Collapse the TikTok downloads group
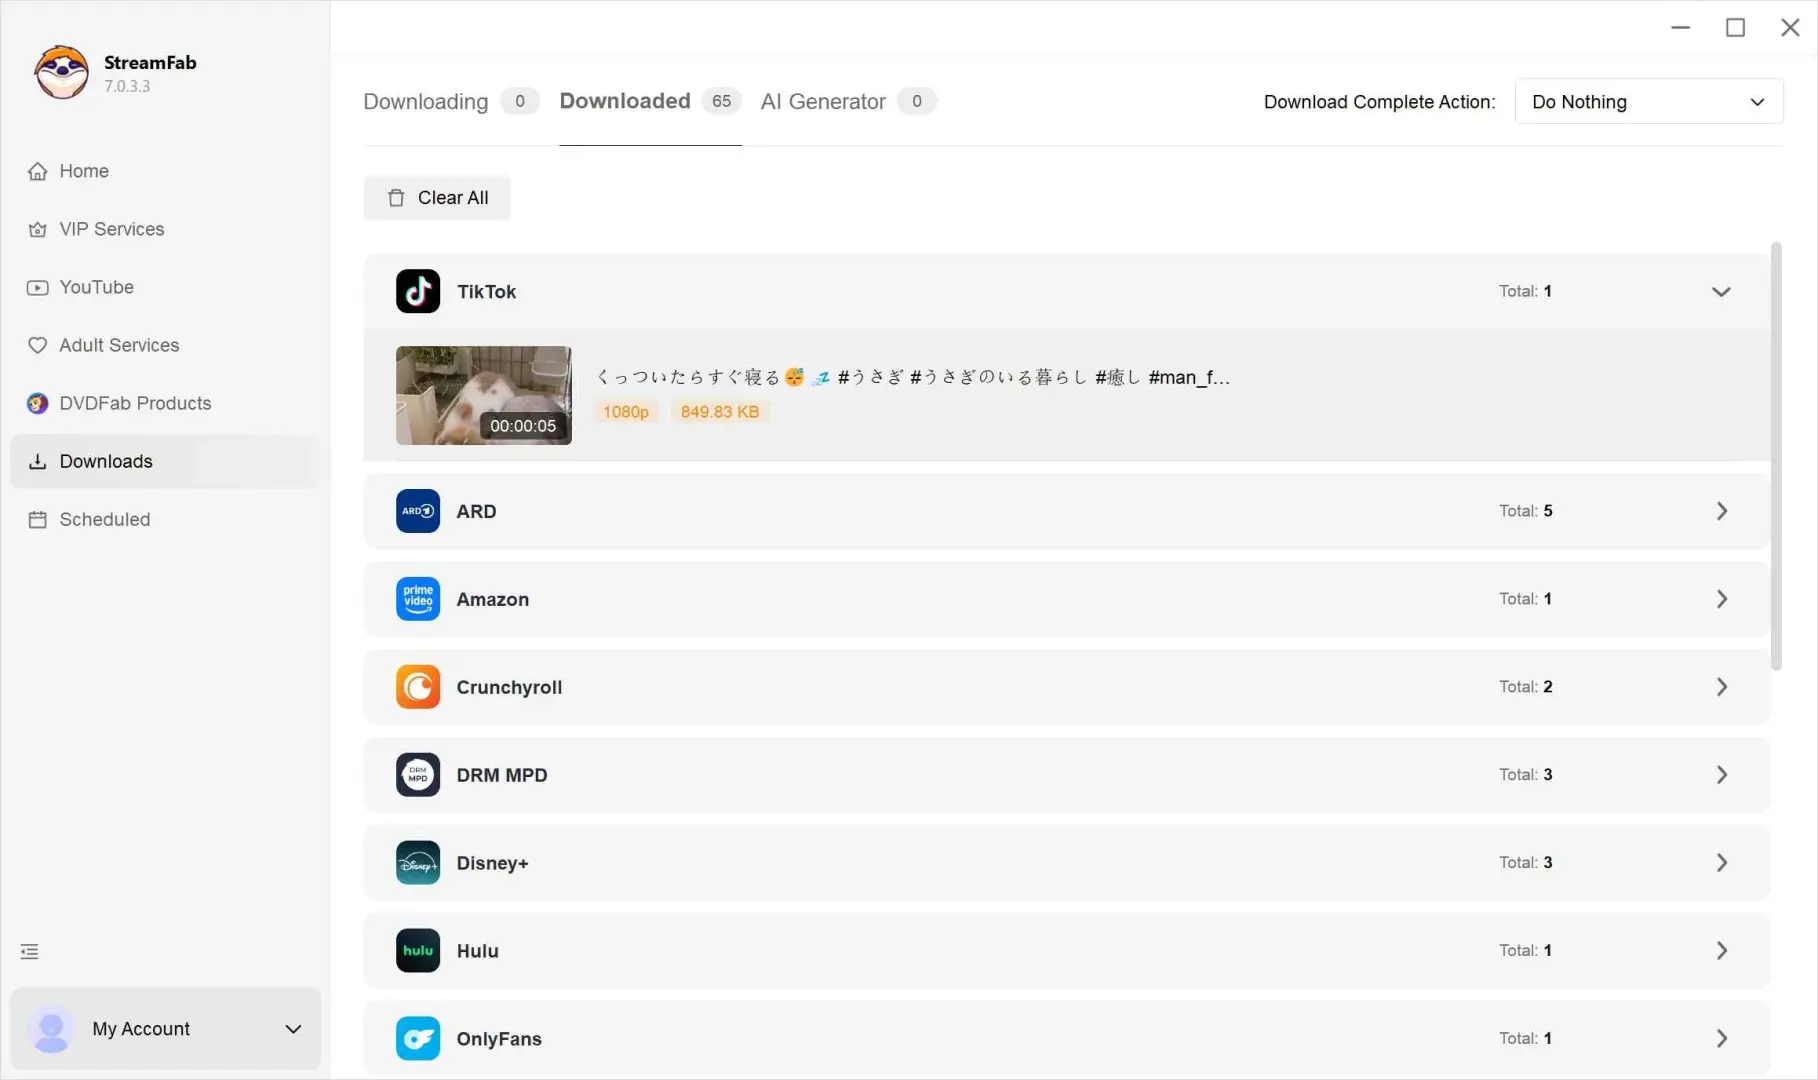Screen dimensions: 1818x1080 [x=1721, y=292]
